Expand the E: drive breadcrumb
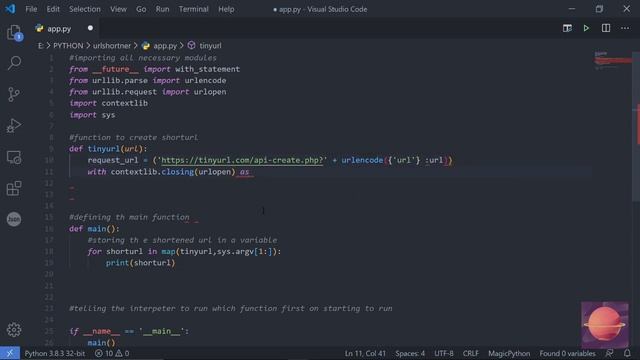640x360 pixels. click(40, 46)
